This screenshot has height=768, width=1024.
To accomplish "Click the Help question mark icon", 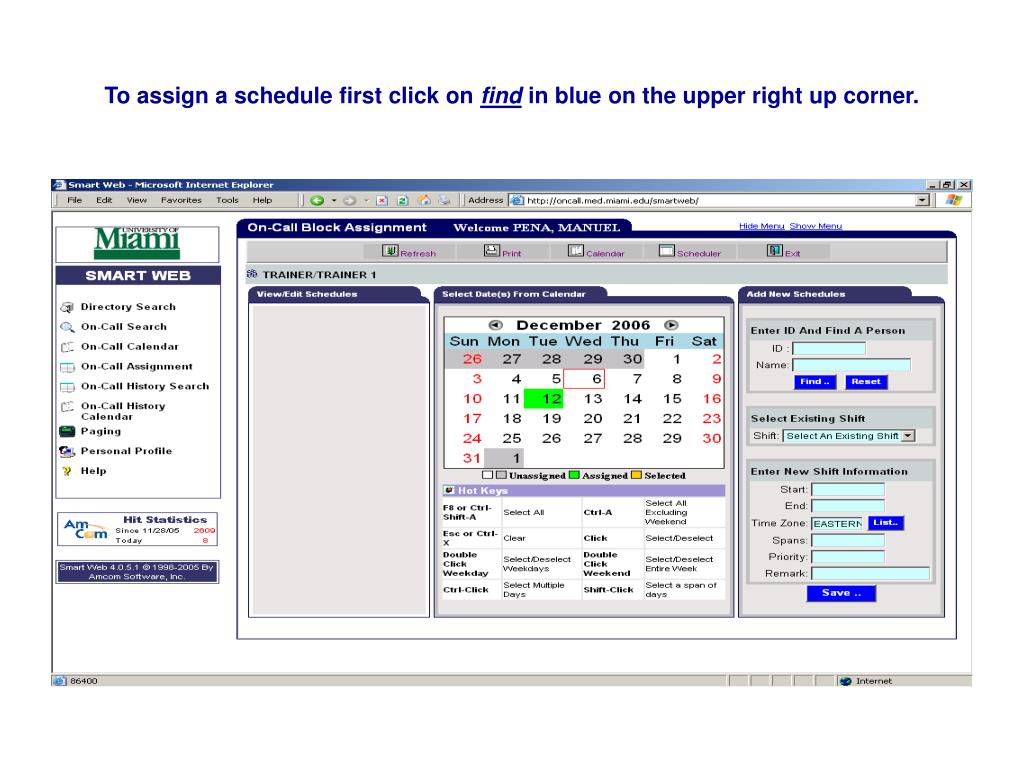I will pyautogui.click(x=67, y=471).
